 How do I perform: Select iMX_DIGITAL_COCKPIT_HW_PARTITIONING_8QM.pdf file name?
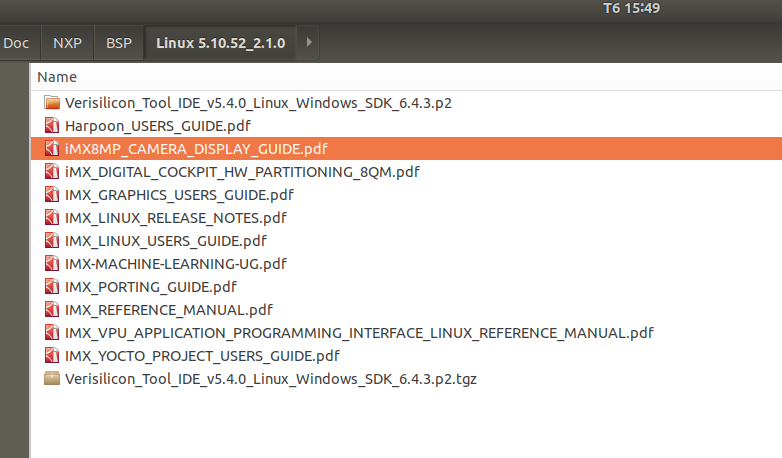[x=242, y=172]
